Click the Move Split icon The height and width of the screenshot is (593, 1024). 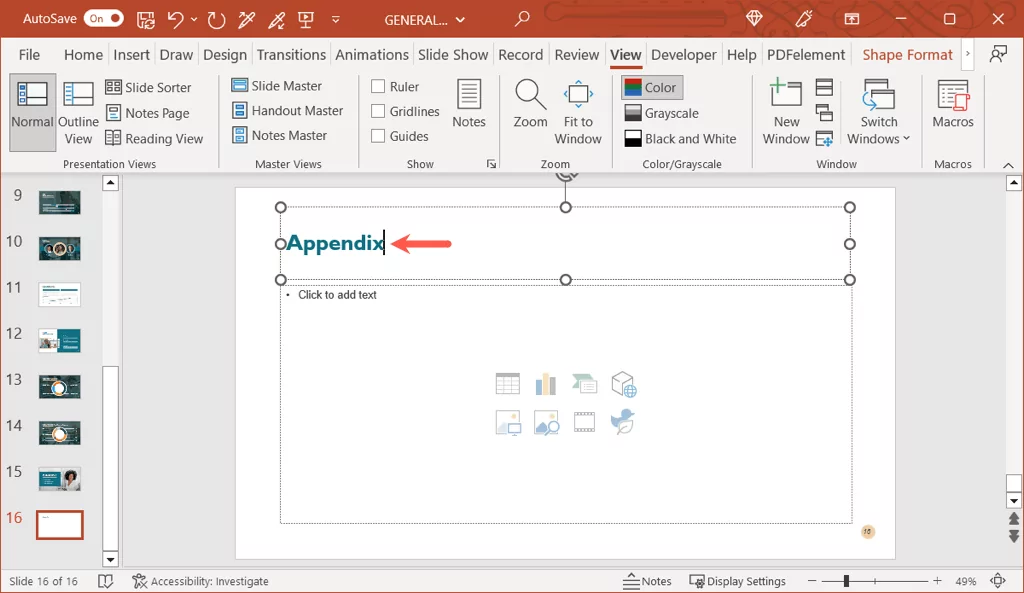click(x=824, y=138)
